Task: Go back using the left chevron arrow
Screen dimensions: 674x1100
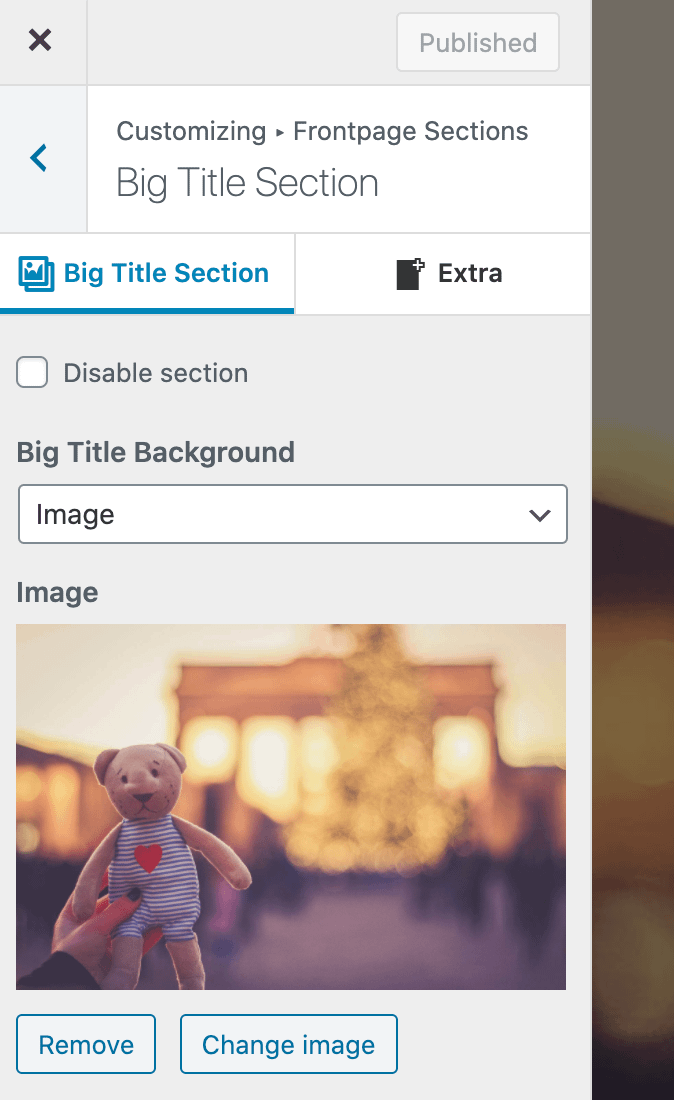Action: coord(39,158)
